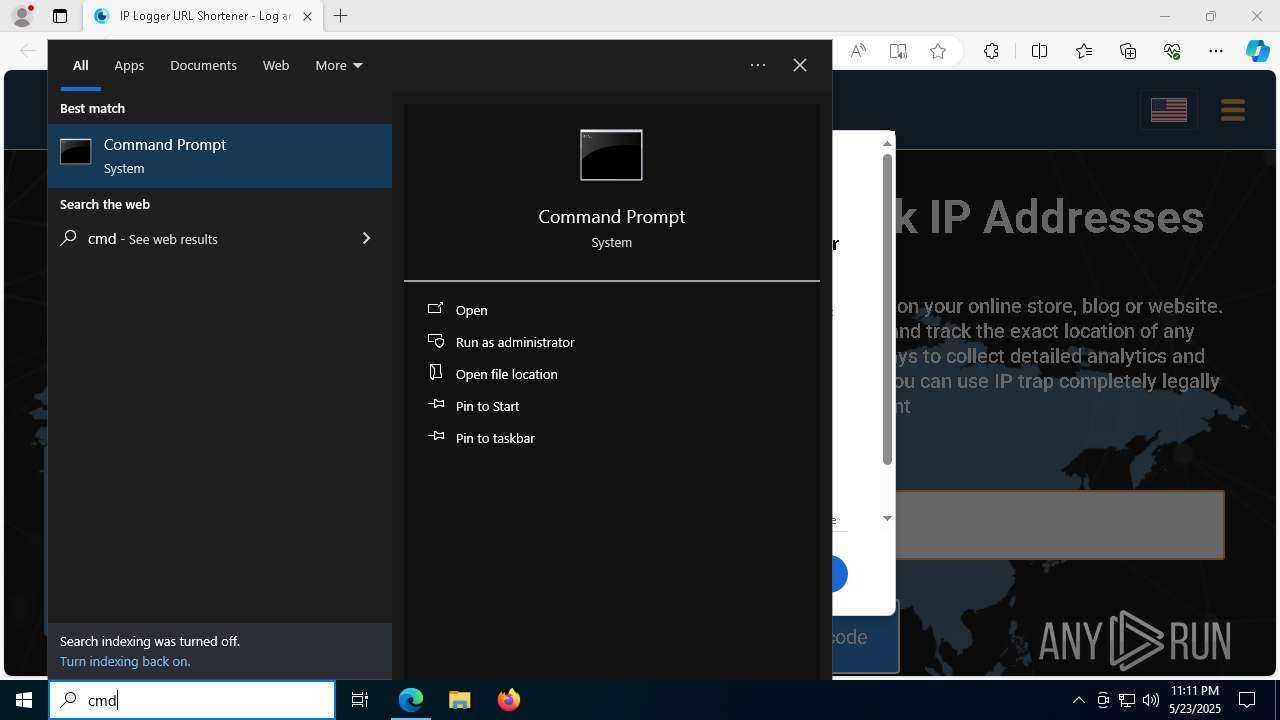1280x720 pixels.
Task: Choose Pin to Start
Action: pyautogui.click(x=612, y=406)
